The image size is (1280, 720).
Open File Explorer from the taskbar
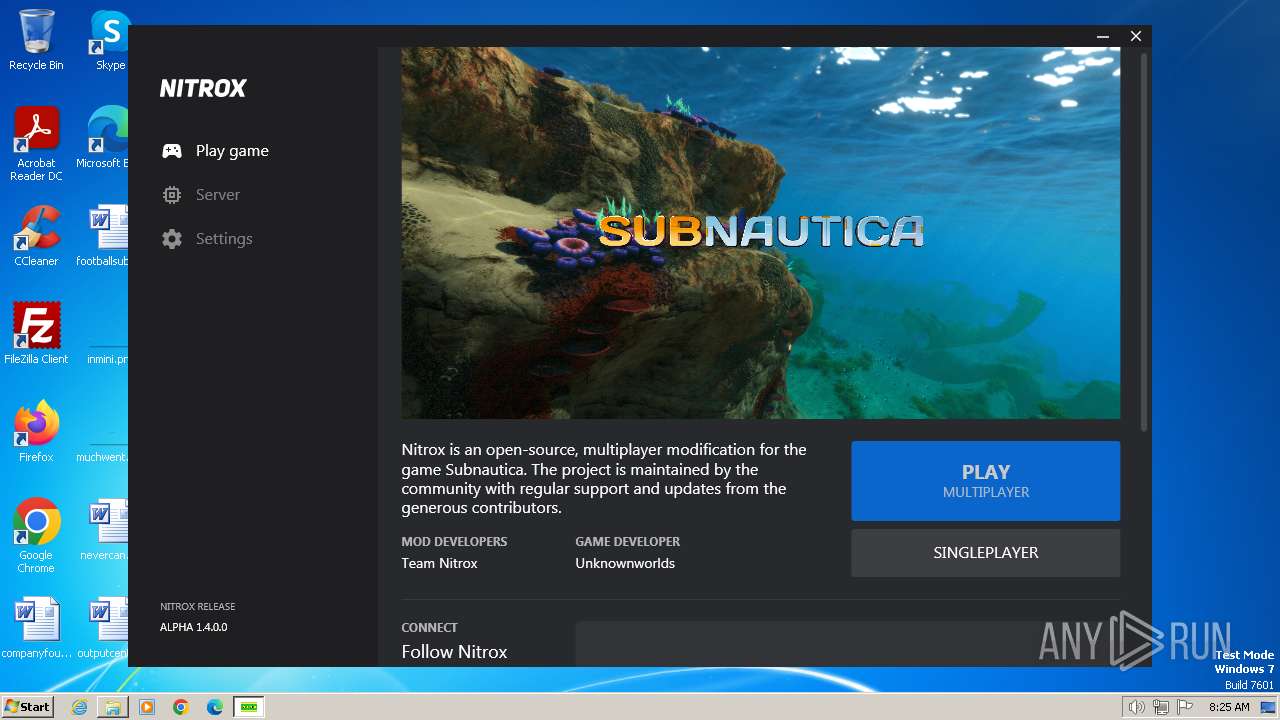113,707
